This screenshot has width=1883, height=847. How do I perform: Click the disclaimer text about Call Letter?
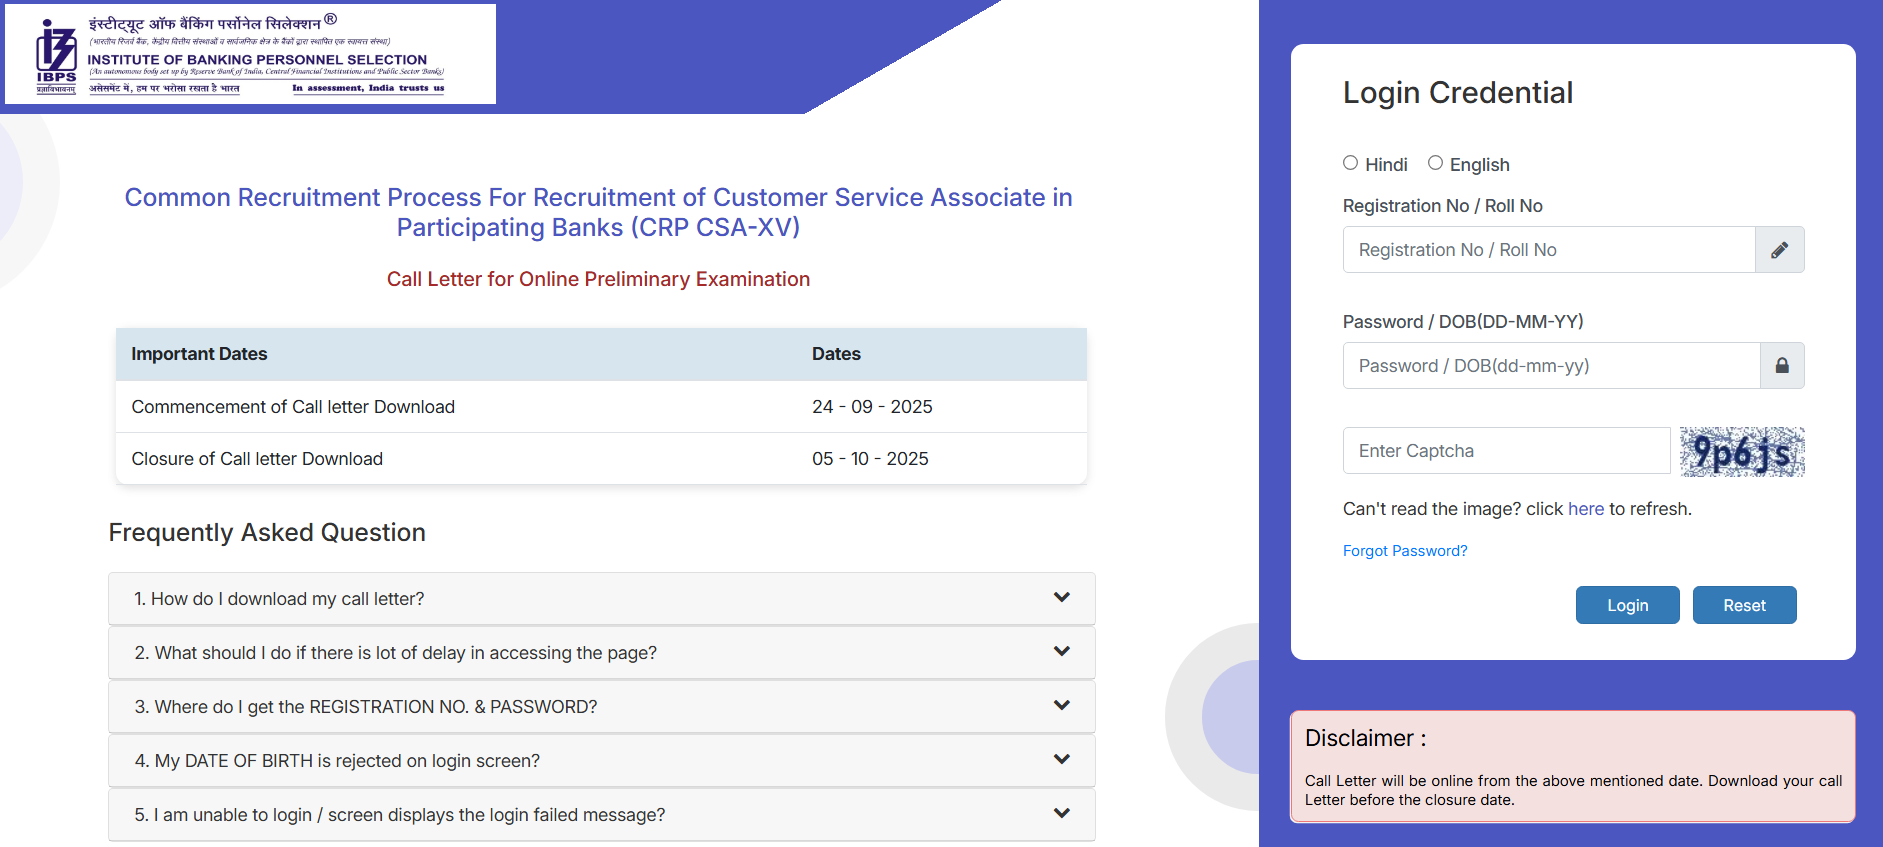(1573, 790)
